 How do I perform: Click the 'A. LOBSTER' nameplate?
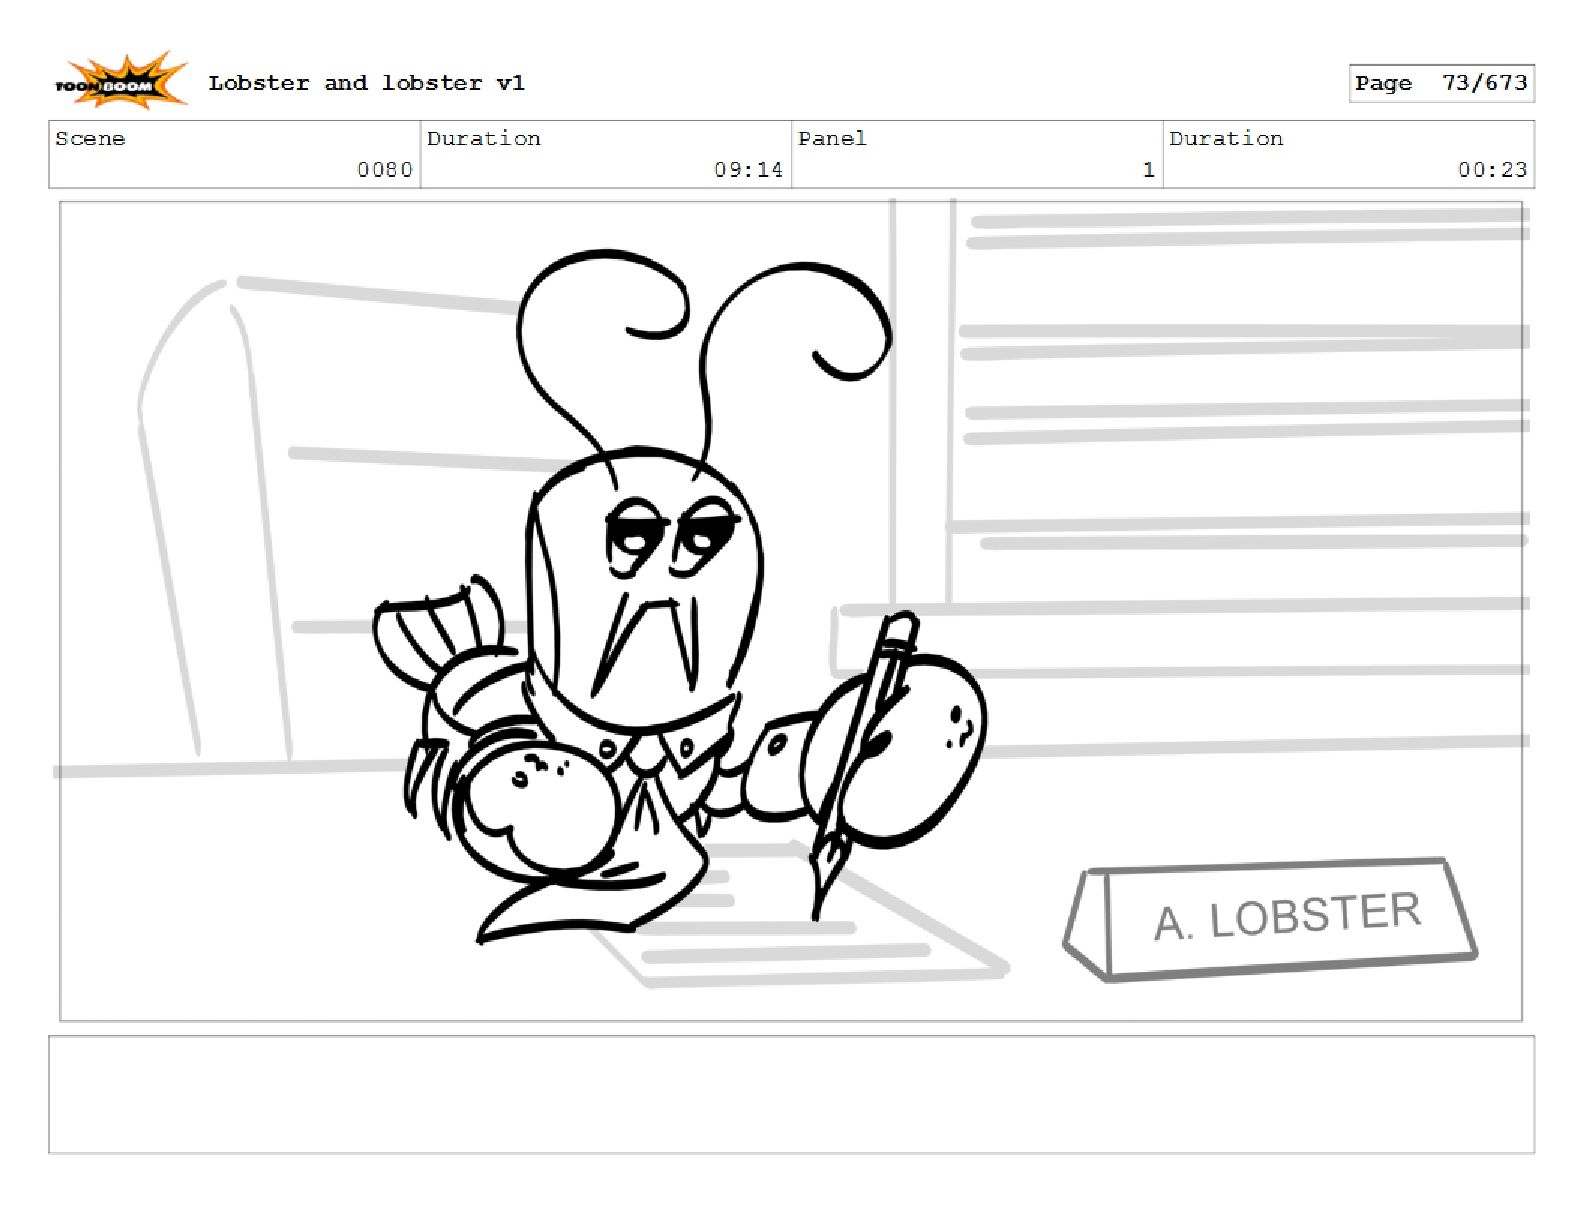pyautogui.click(x=1270, y=918)
